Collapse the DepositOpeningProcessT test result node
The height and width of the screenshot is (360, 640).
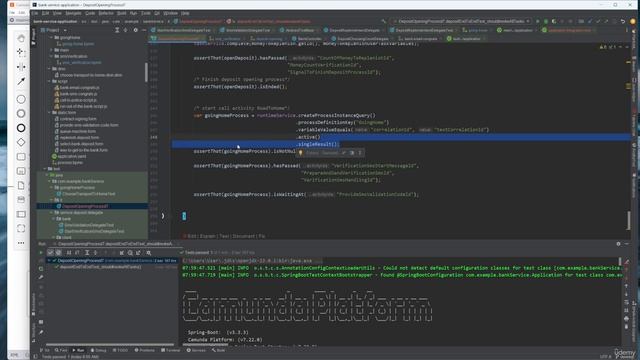[49, 260]
